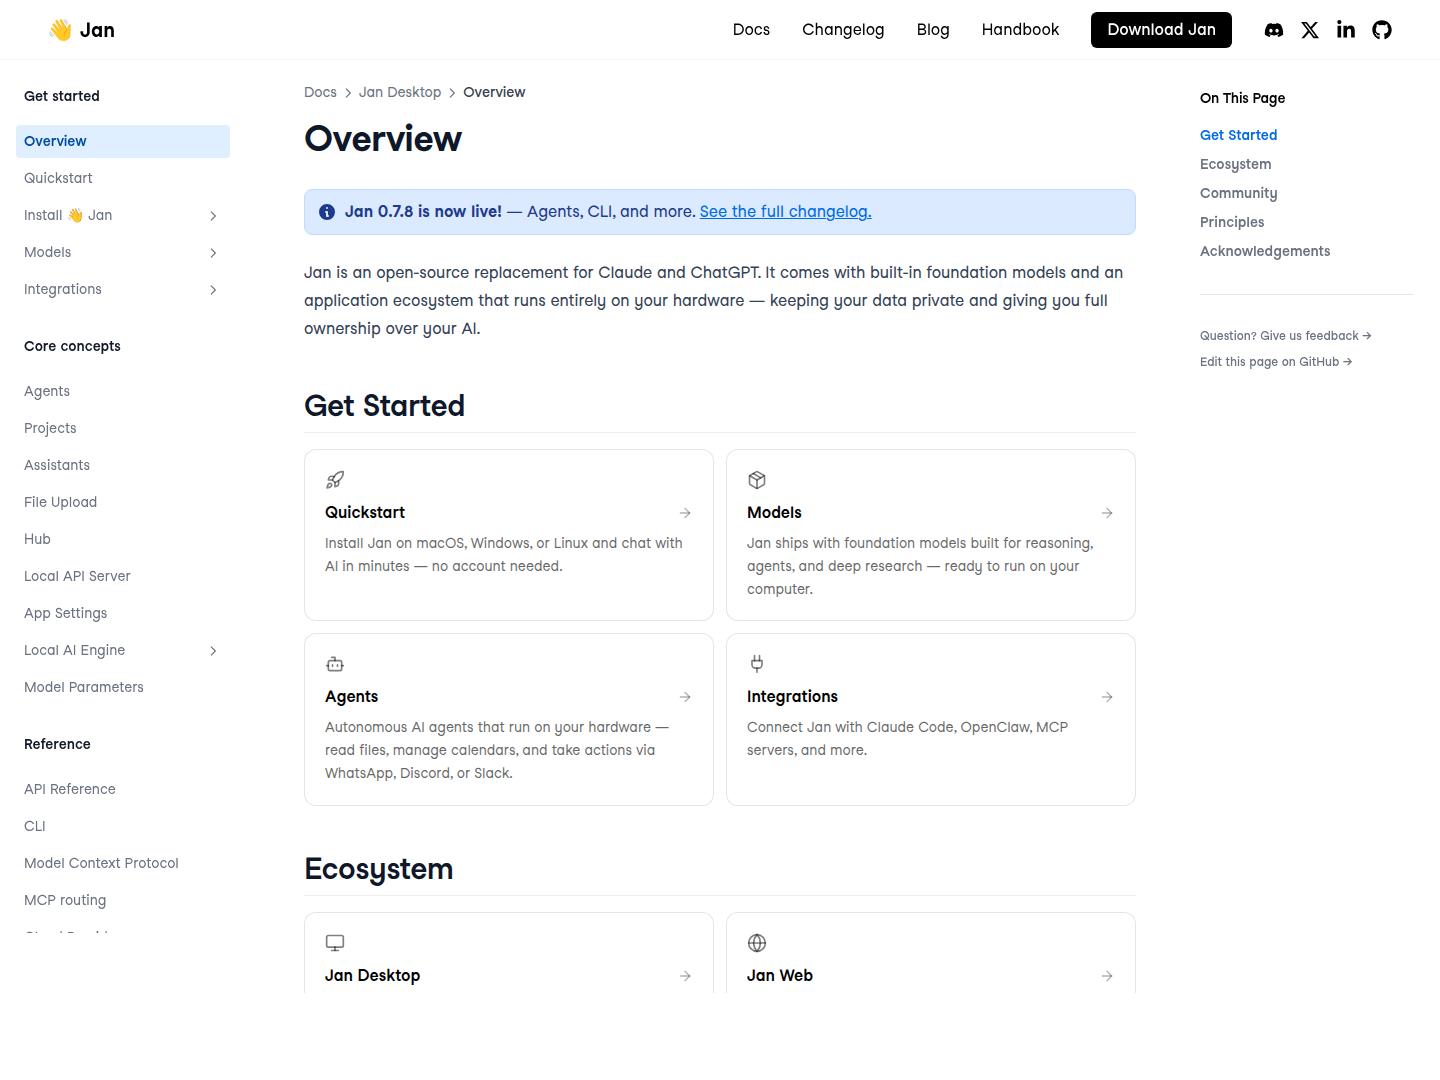1440x1080 pixels.
Task: Jump to Ecosystem in On This Page
Action: click(x=1236, y=164)
